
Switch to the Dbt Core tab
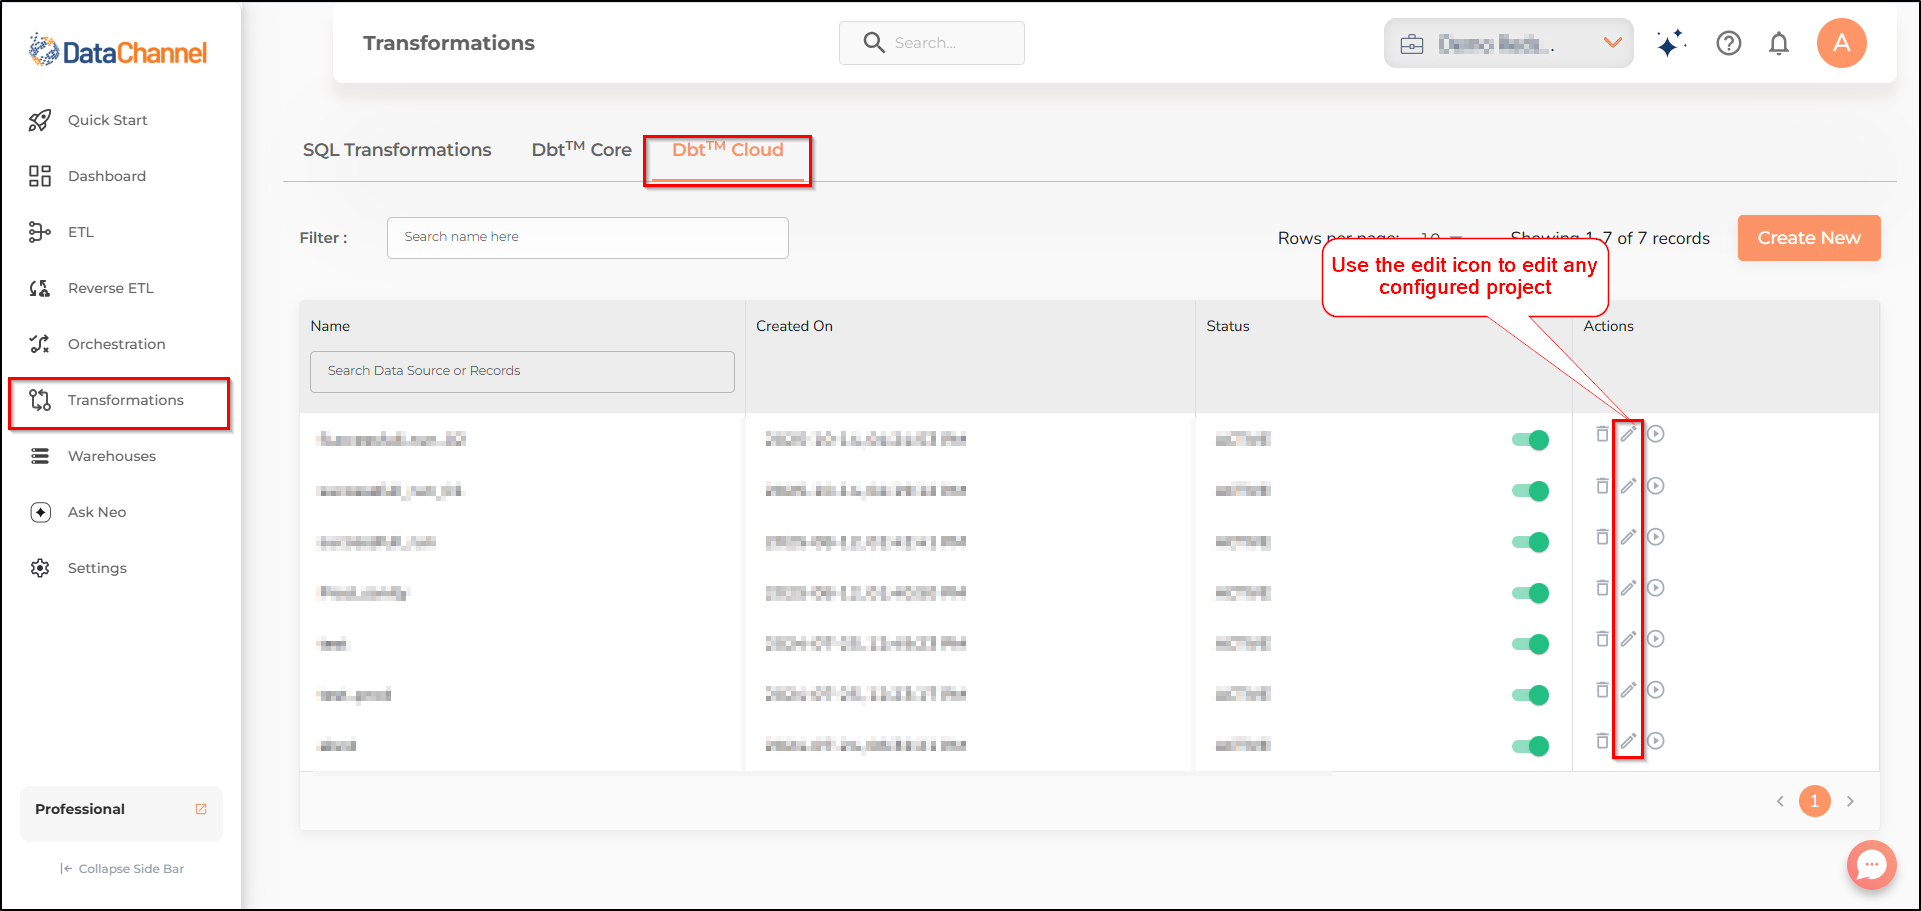pyautogui.click(x=582, y=150)
